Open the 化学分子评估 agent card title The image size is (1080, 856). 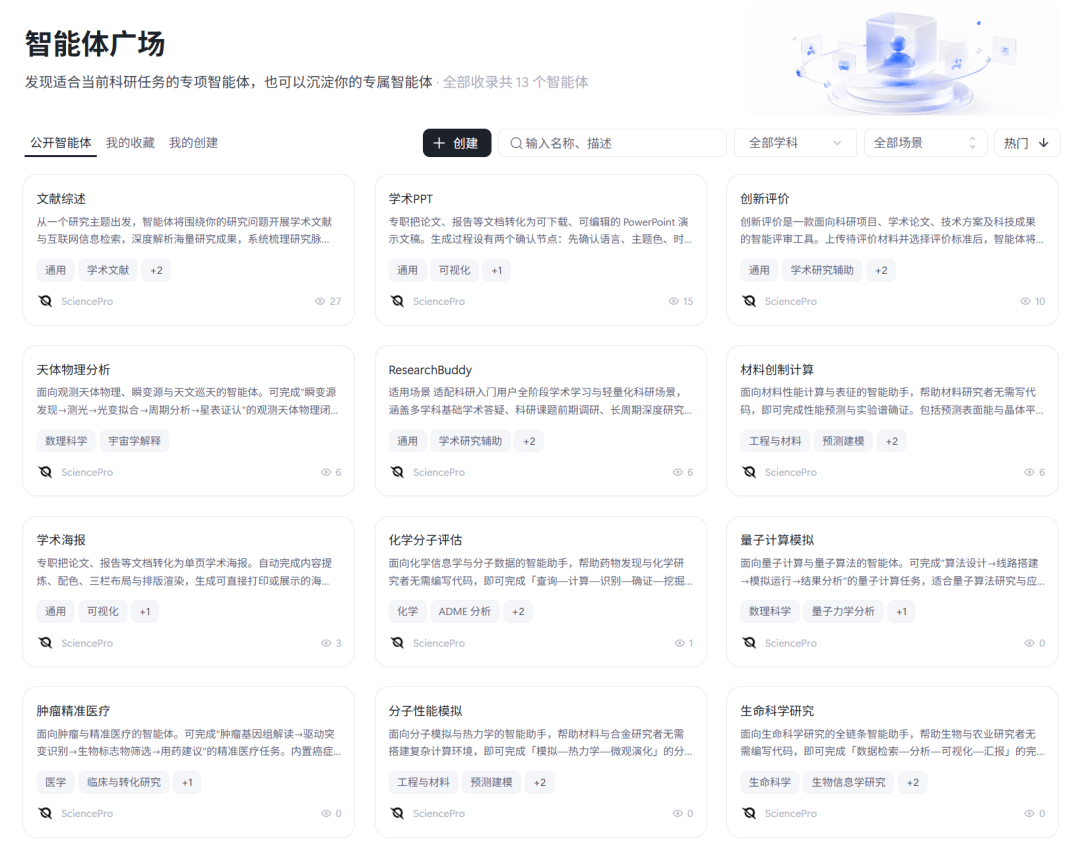(x=425, y=540)
